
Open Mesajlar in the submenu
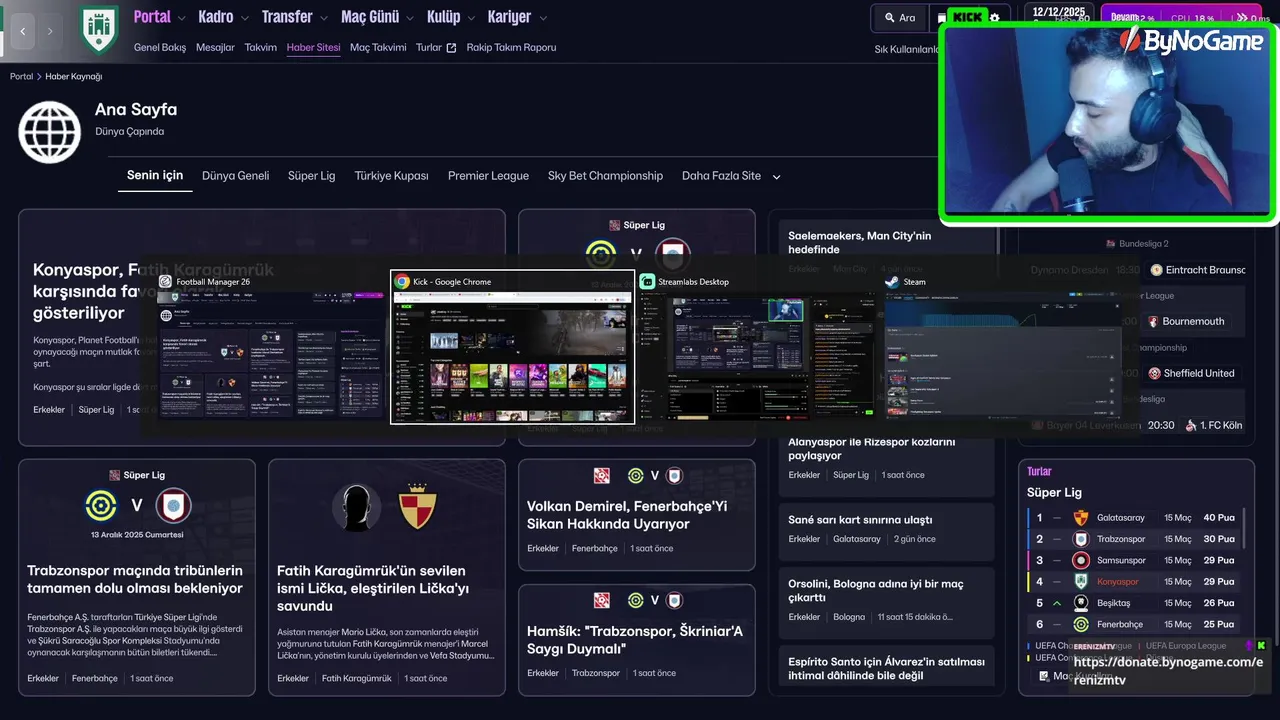pos(215,48)
